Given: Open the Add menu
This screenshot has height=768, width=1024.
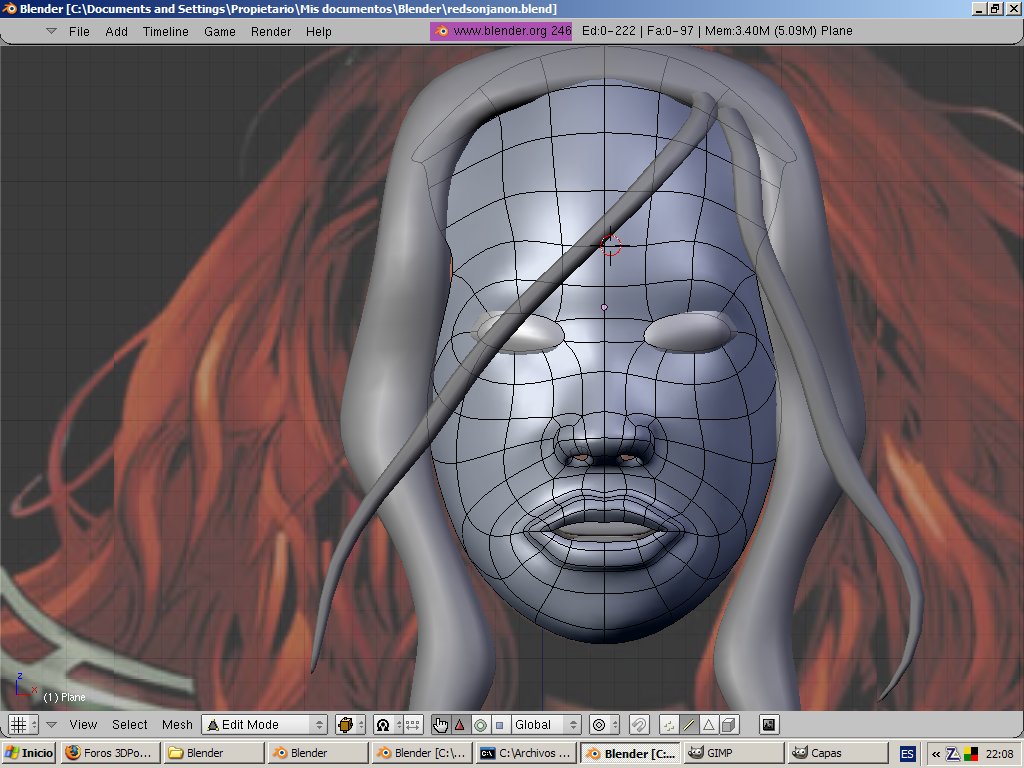Looking at the screenshot, I should pyautogui.click(x=116, y=31).
